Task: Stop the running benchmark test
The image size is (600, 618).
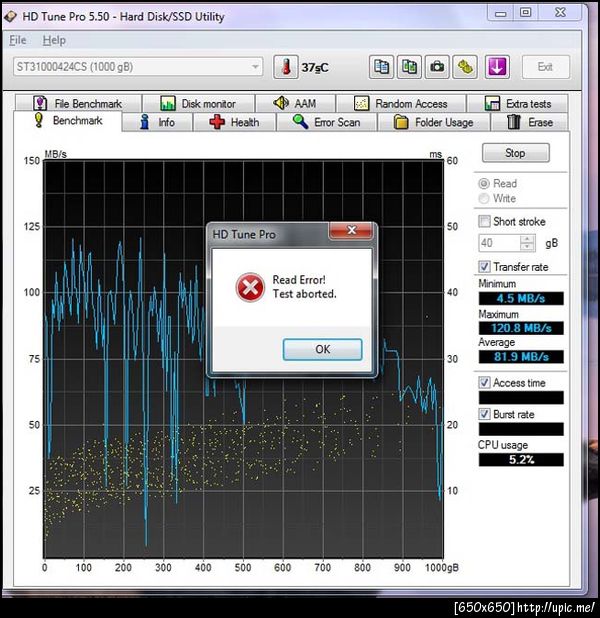Action: click(515, 153)
